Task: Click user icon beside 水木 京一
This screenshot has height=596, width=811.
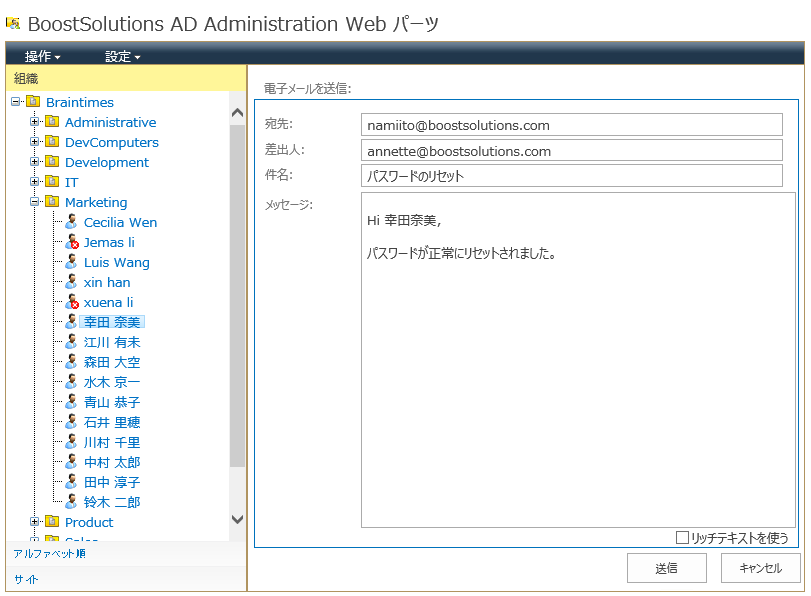Action: (71, 381)
